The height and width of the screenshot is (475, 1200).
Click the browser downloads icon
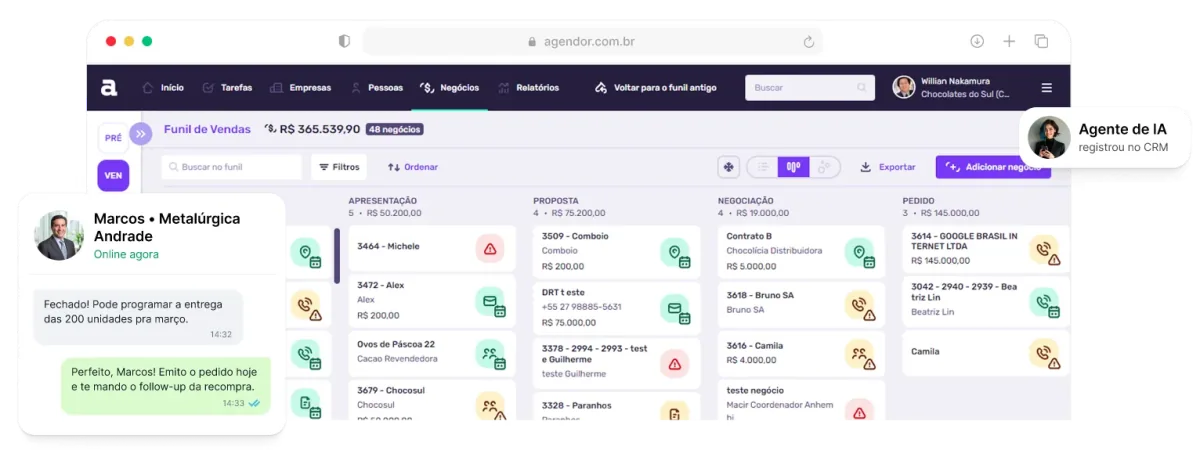click(977, 41)
